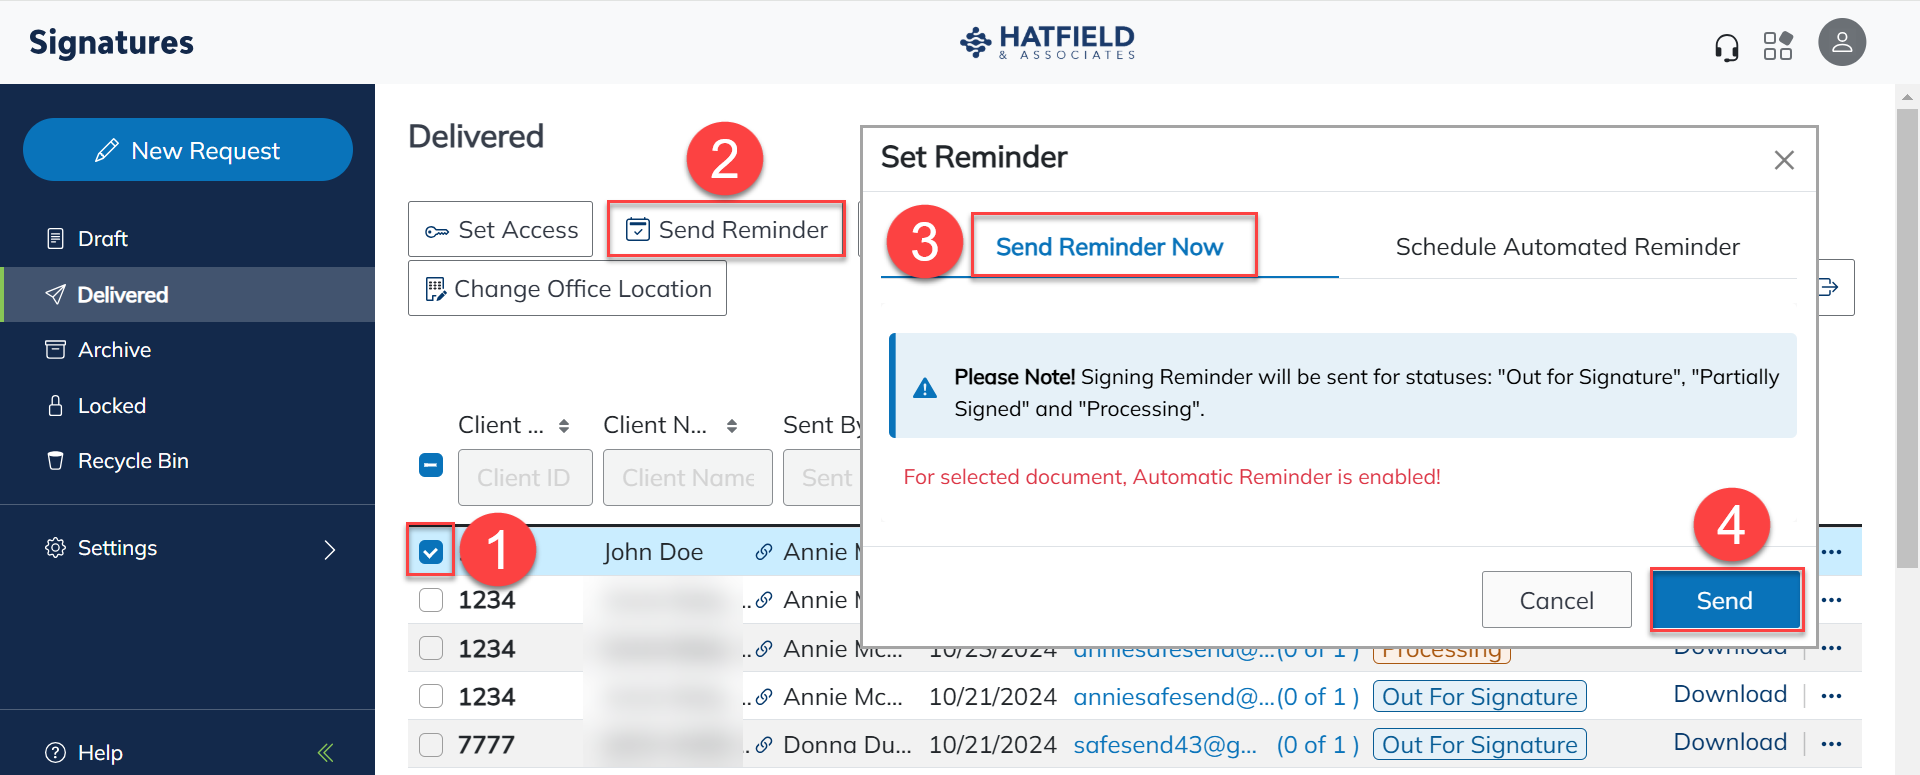Switch to Schedule Automated Reminder tab
Viewport: 1920px width, 775px height.
point(1567,247)
